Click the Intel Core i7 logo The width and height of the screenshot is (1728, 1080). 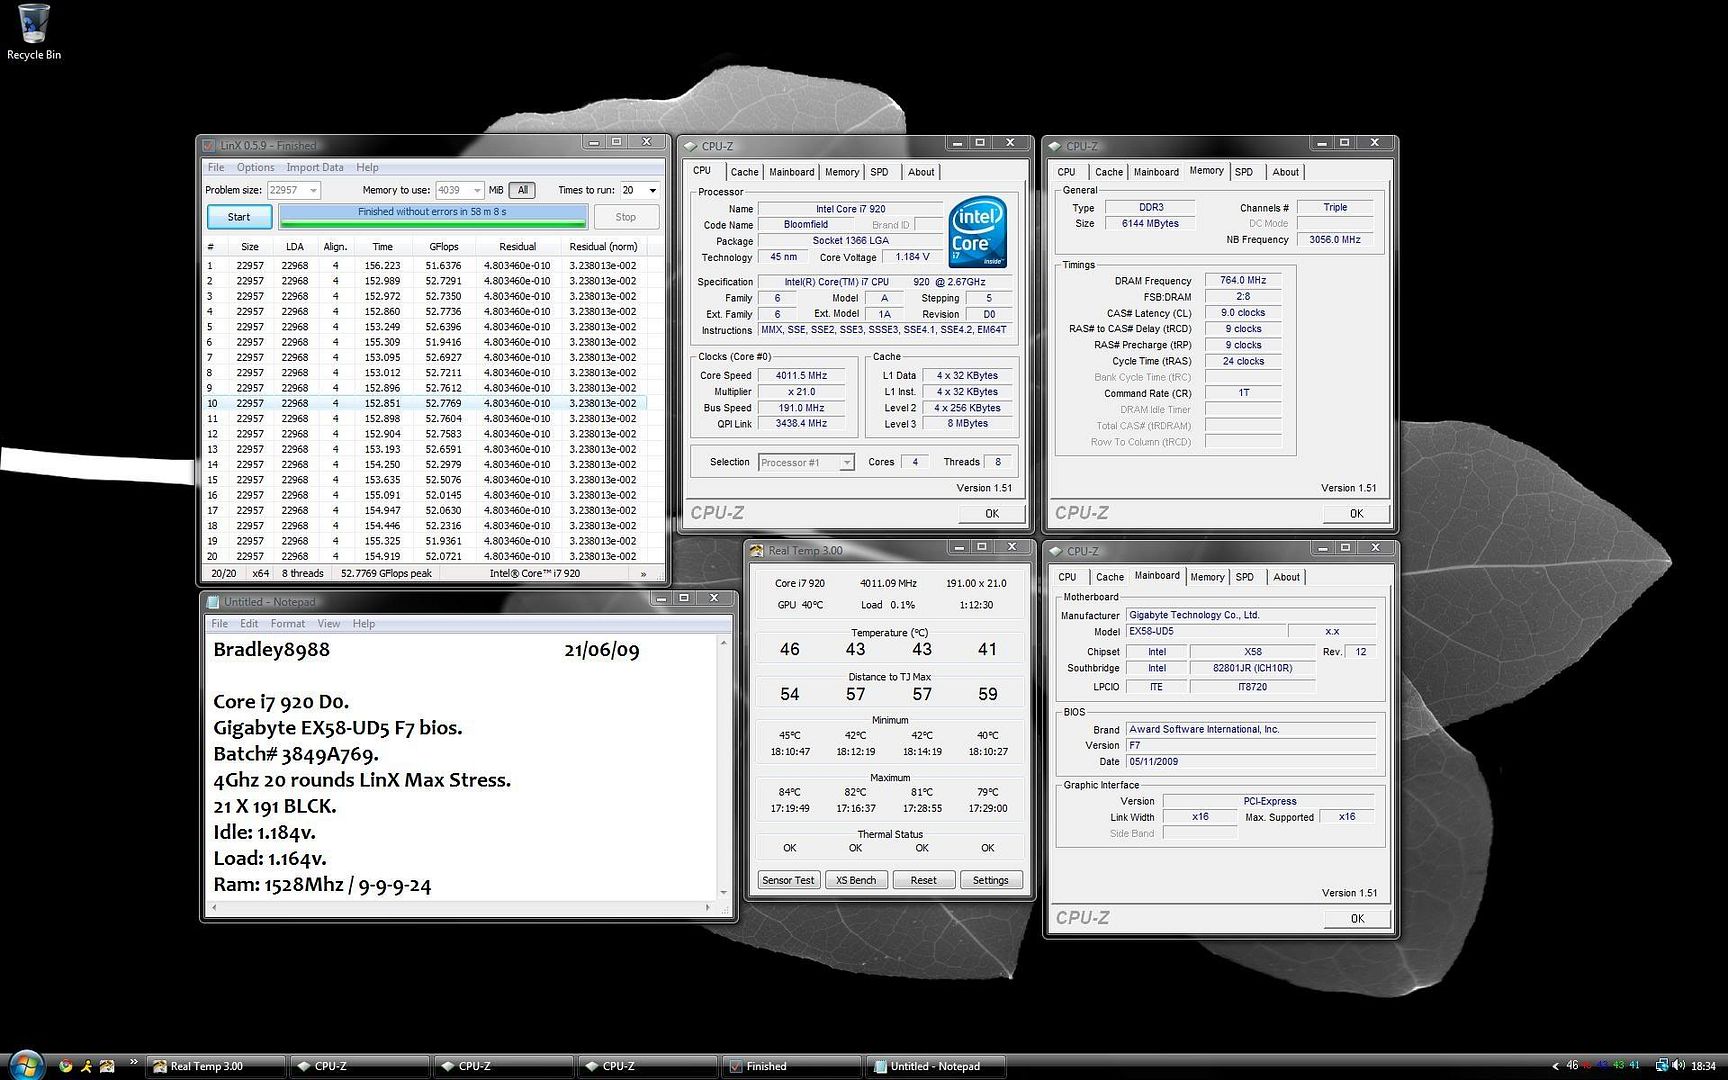[977, 232]
